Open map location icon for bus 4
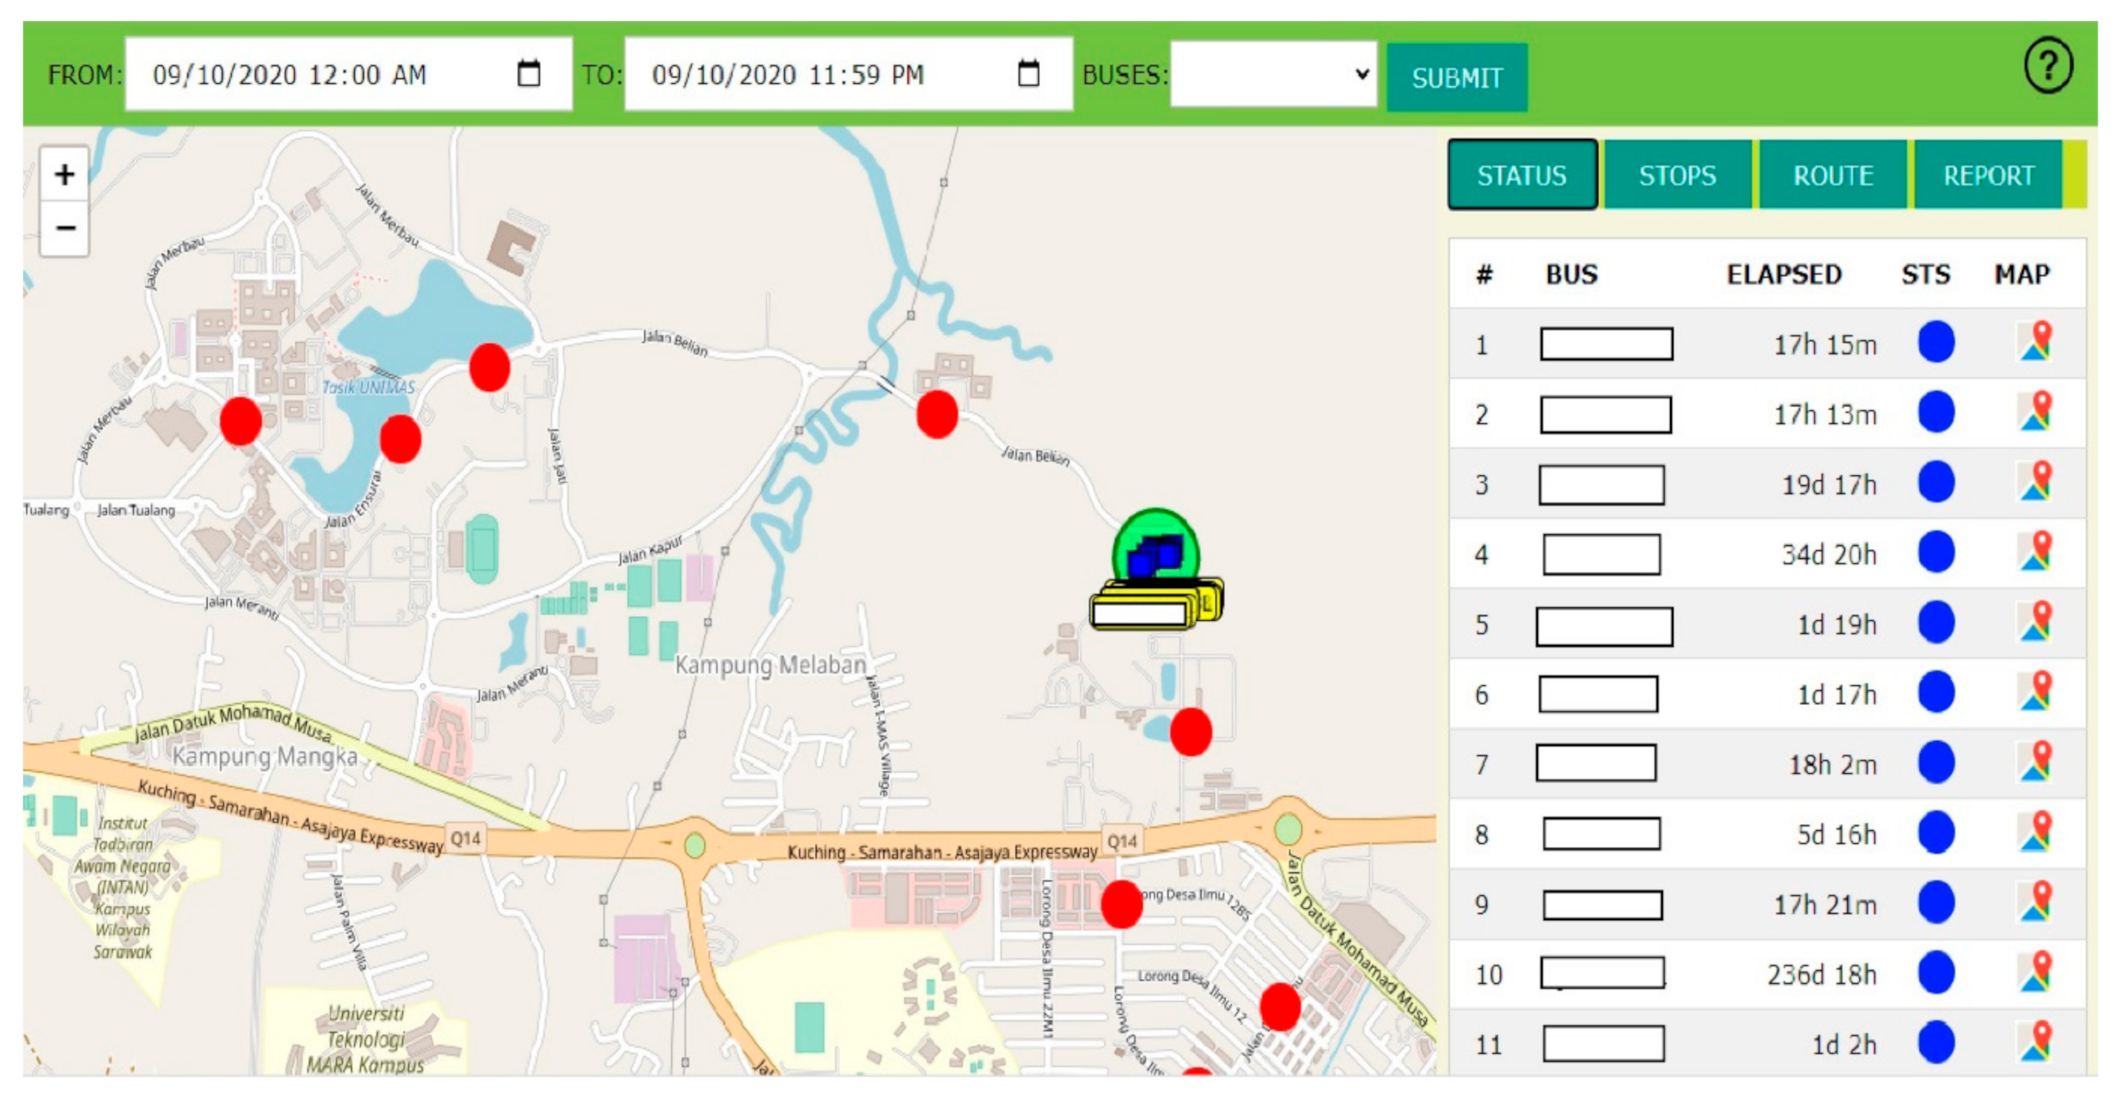This screenshot has height=1100, width=2118. tap(2036, 553)
